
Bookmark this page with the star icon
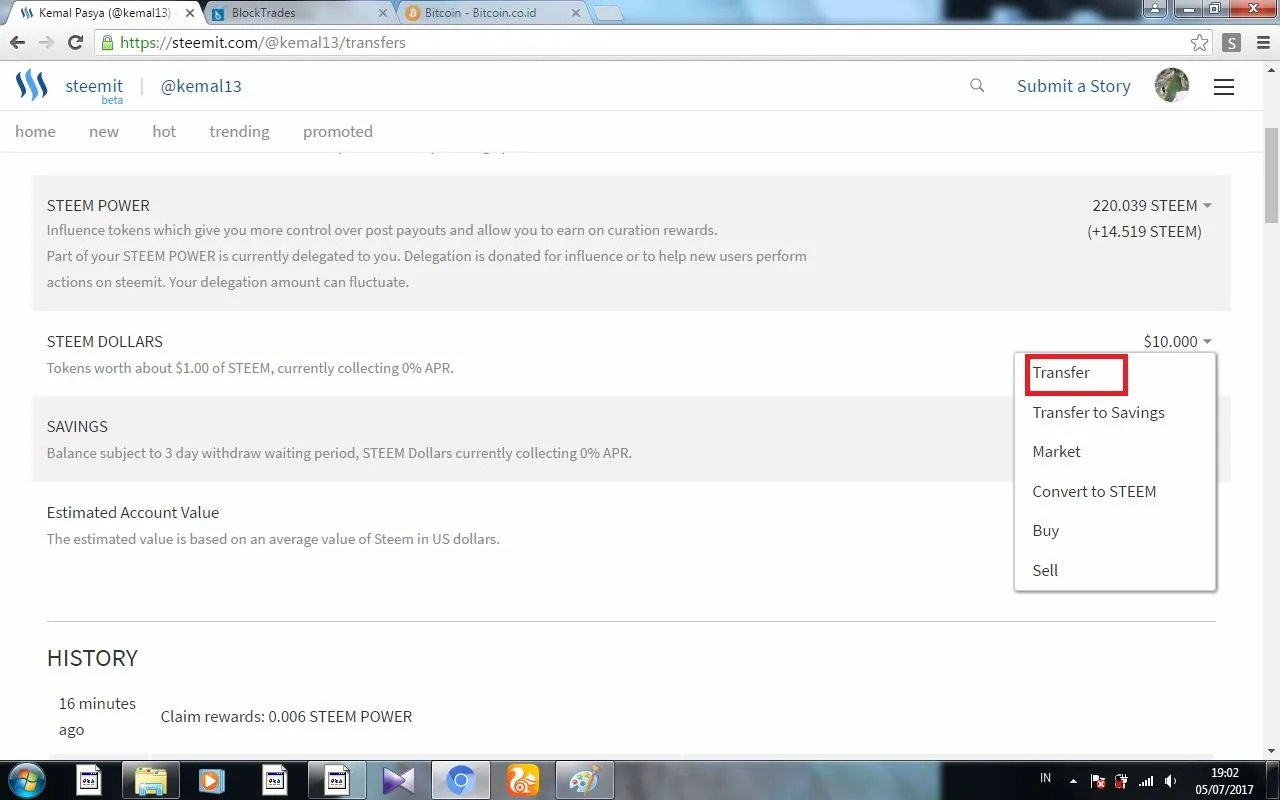[1199, 43]
